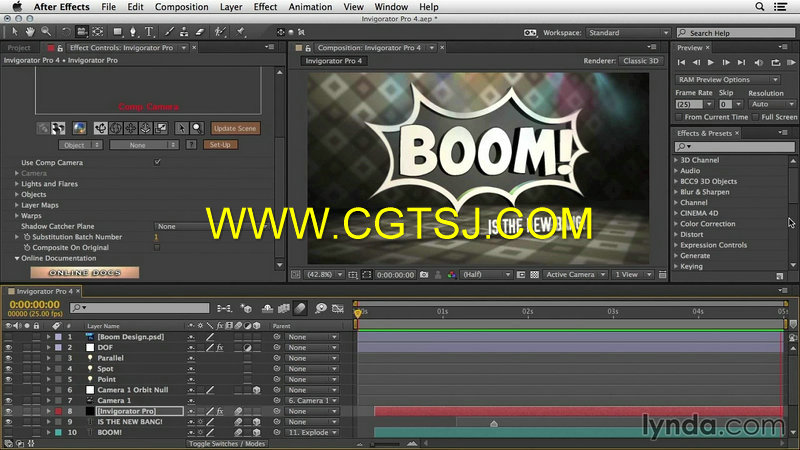Screen dimensions: 800x450
Task: Enable Motion Blur for timeline layers
Action: point(300,308)
